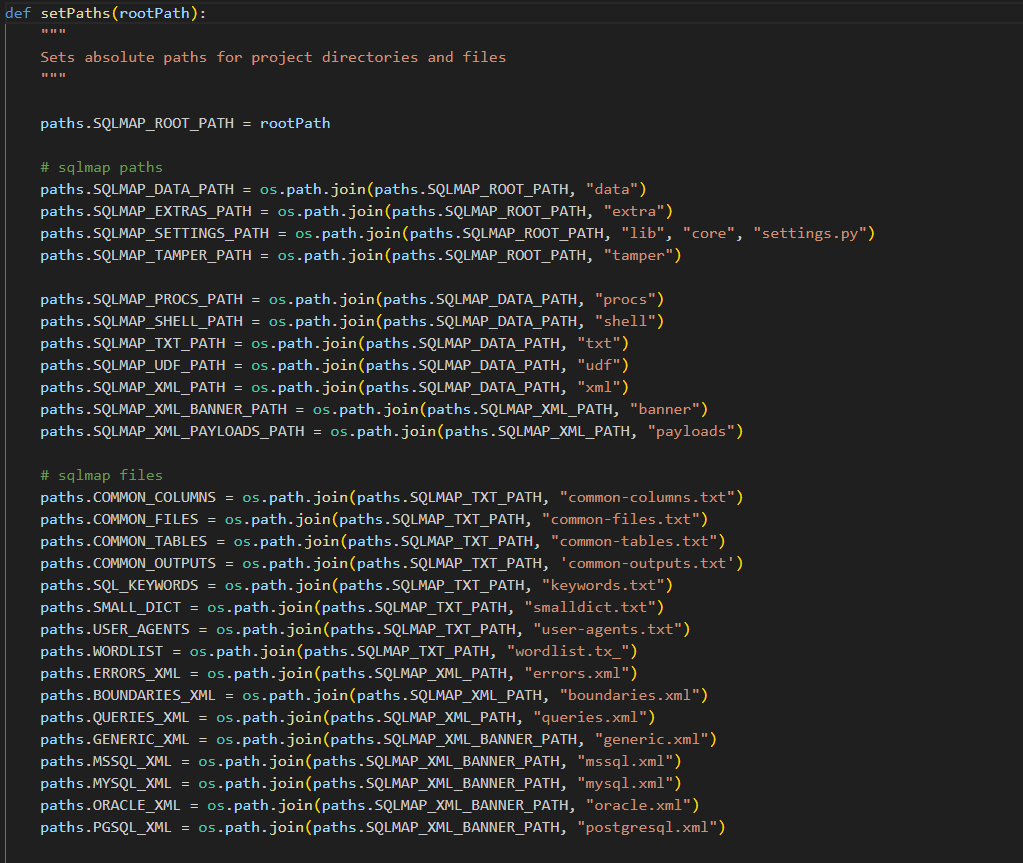Click the "payloads" string literal
The height and width of the screenshot is (863, 1023).
[x=692, y=431]
